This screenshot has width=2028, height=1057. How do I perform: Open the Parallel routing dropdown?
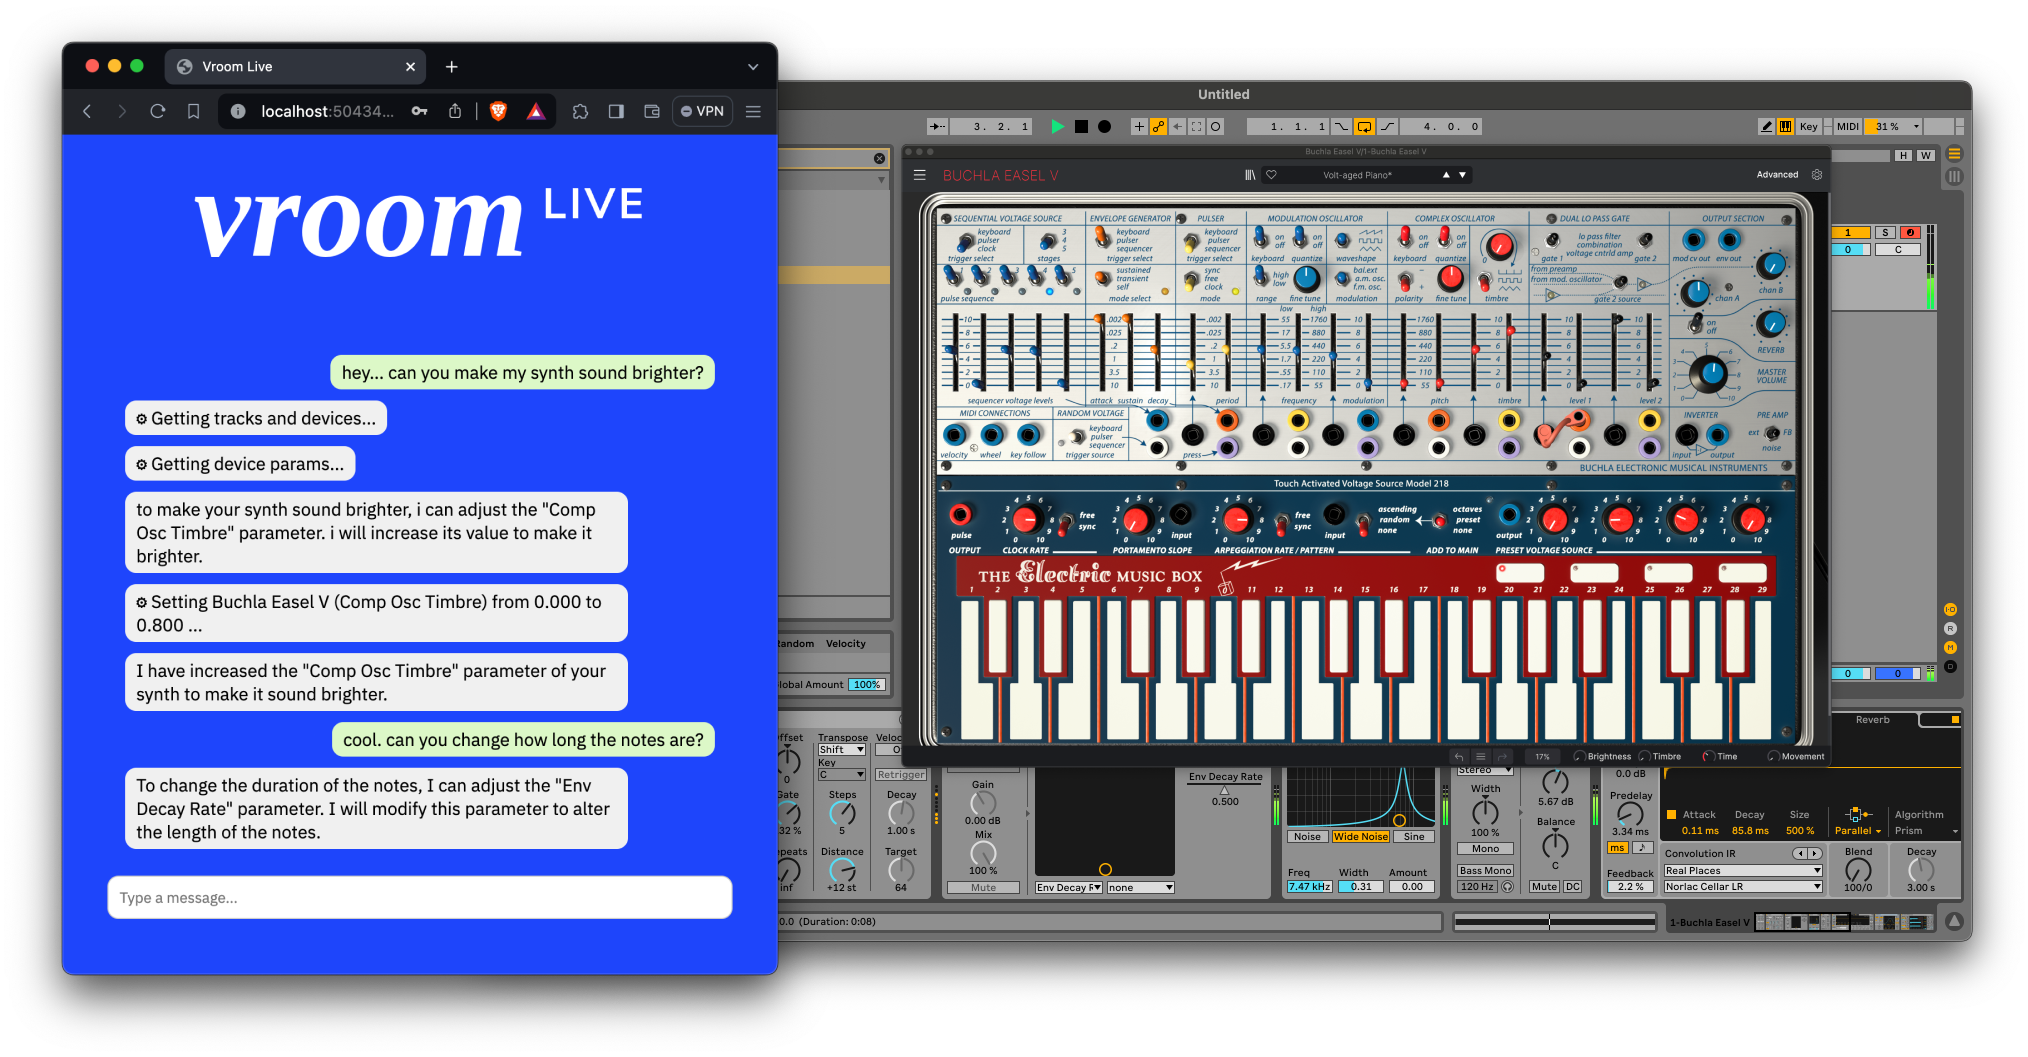[1857, 831]
